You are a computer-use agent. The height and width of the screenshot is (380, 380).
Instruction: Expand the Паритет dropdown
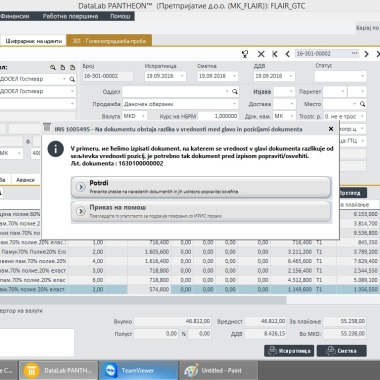click(342, 92)
